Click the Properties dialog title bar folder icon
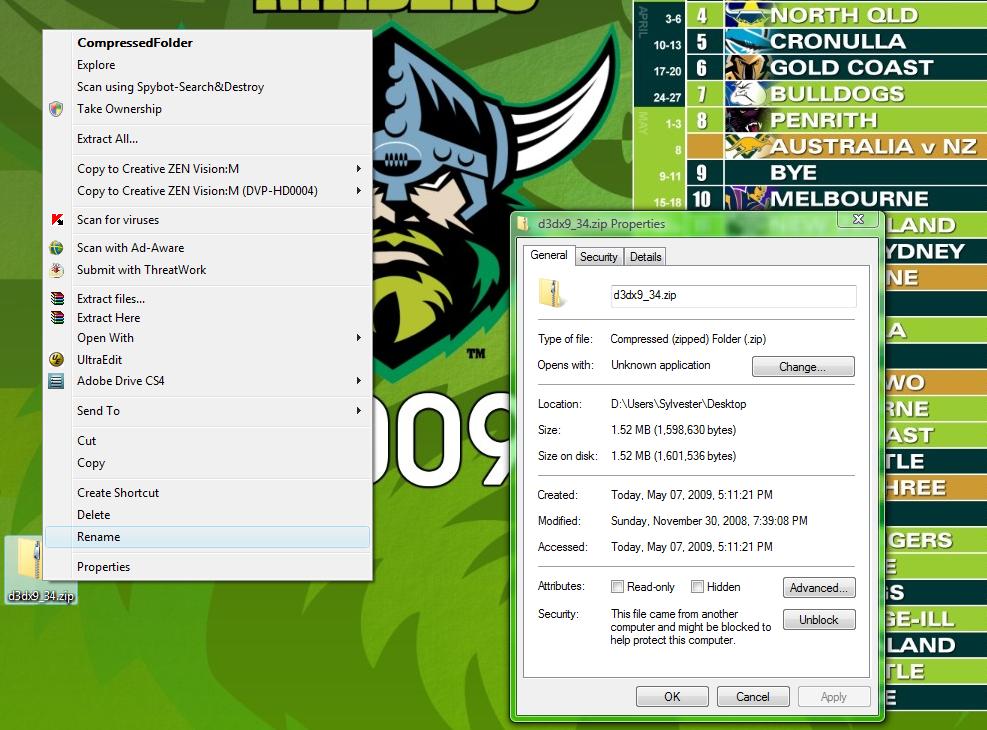Screen dimensions: 987x730 tap(522, 223)
